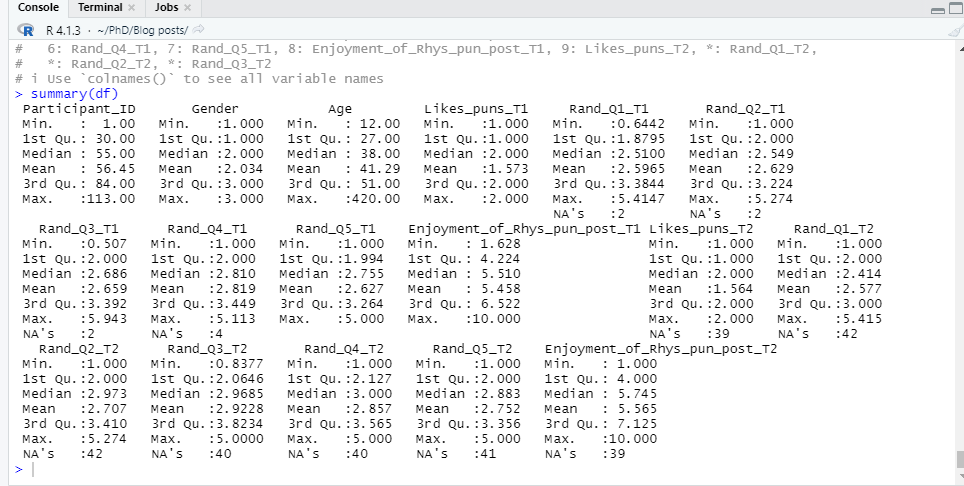This screenshot has width=964, height=486.
Task: Click the Rand_Q4_T2 column header
Action: point(344,349)
